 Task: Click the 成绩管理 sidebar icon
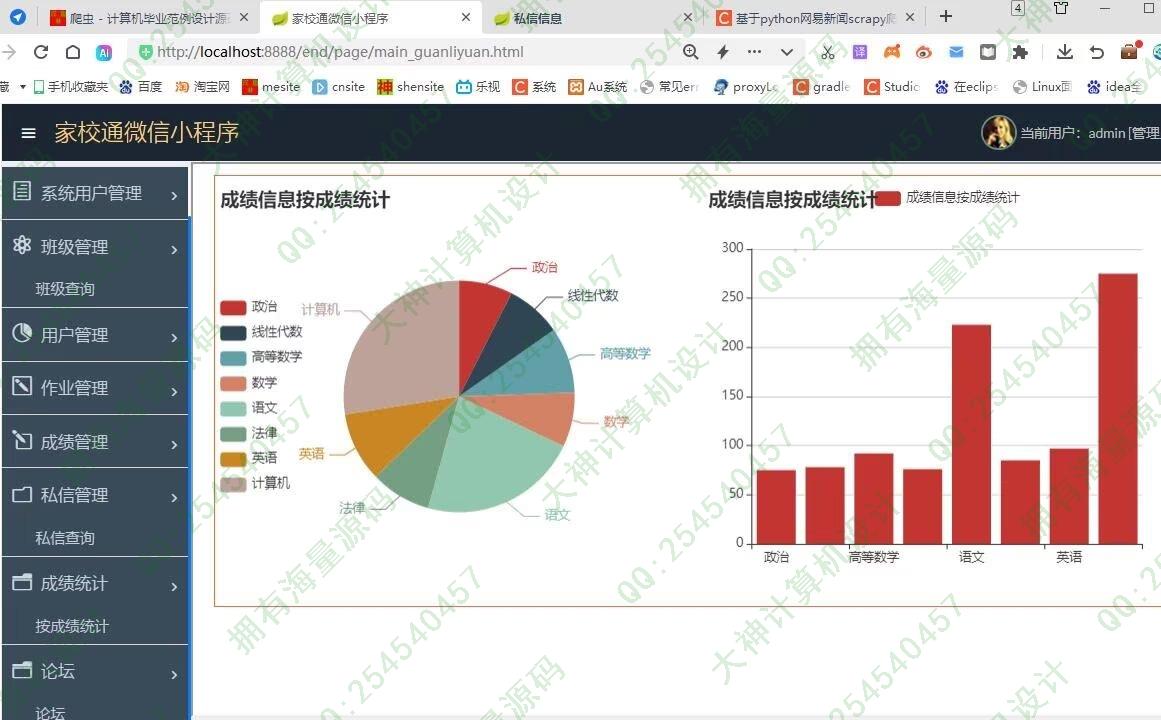tap(22, 440)
